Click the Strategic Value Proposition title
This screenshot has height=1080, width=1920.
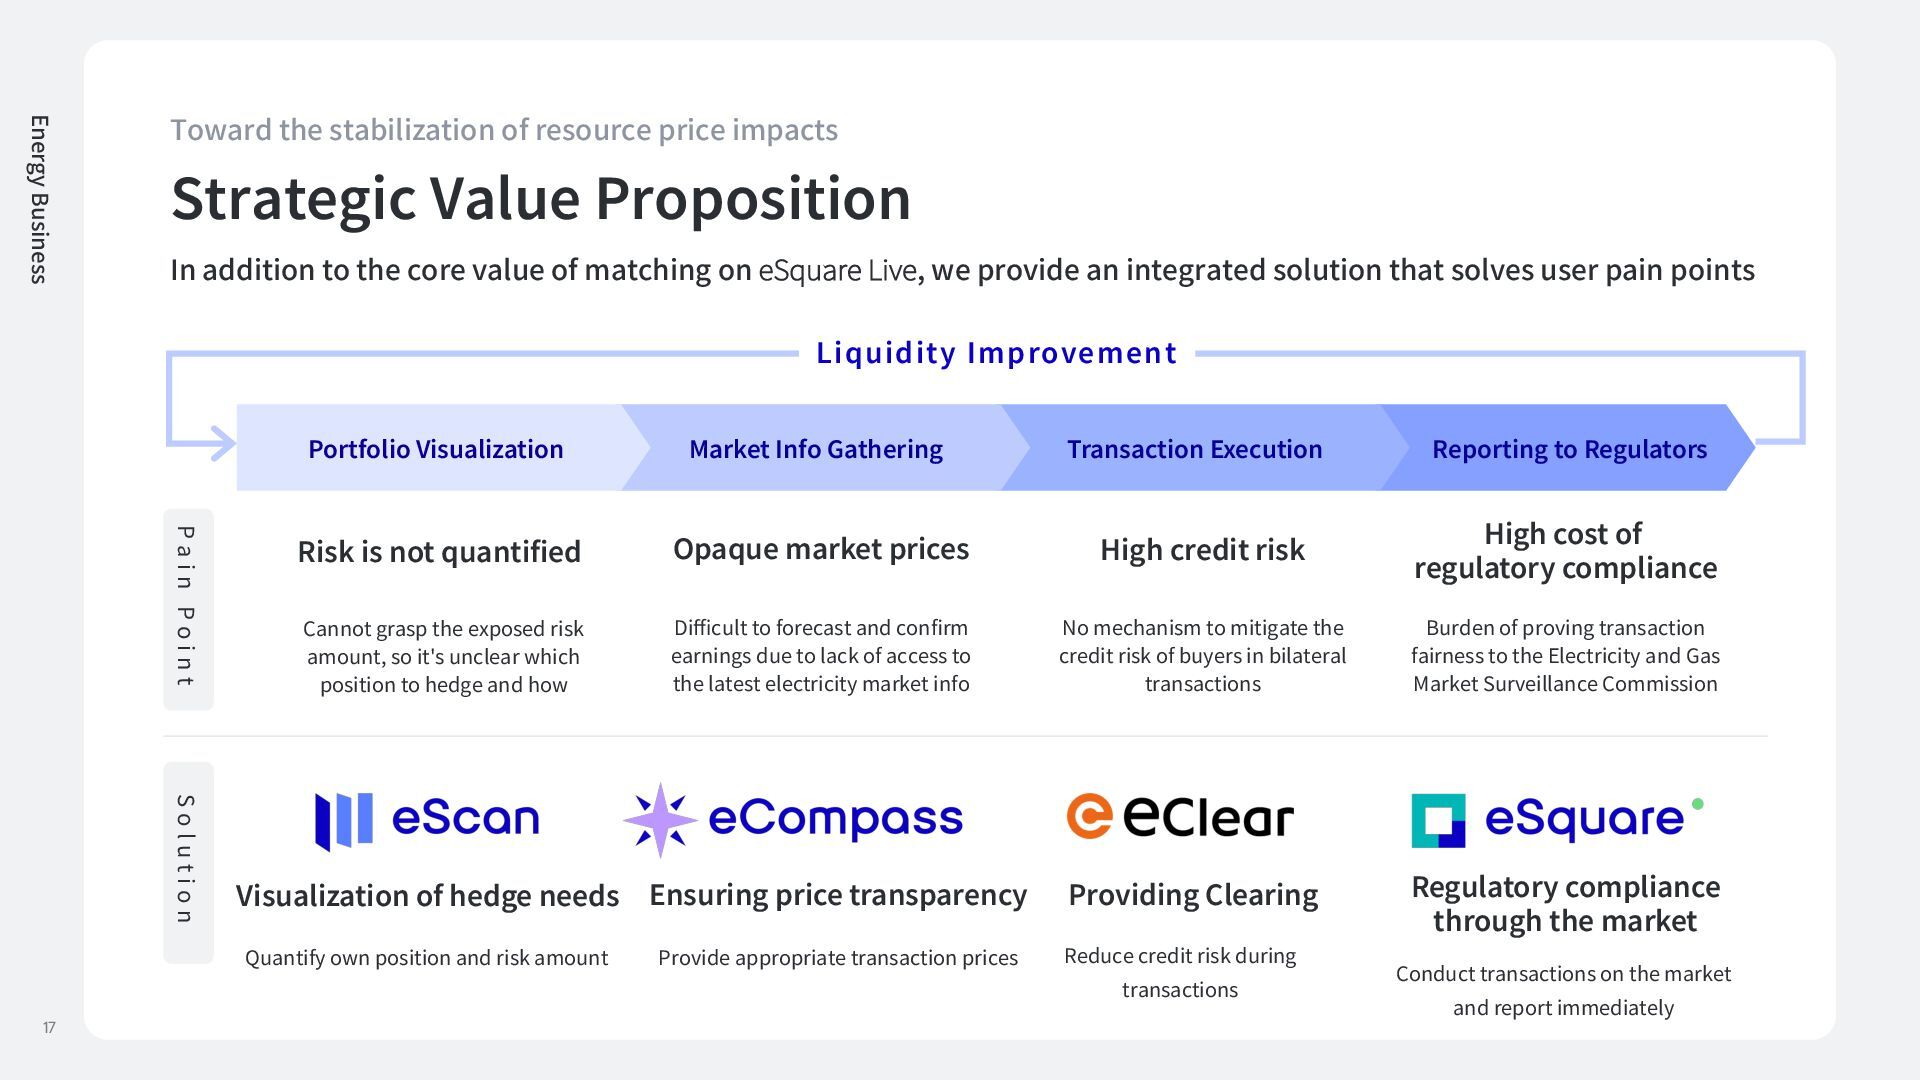click(541, 198)
